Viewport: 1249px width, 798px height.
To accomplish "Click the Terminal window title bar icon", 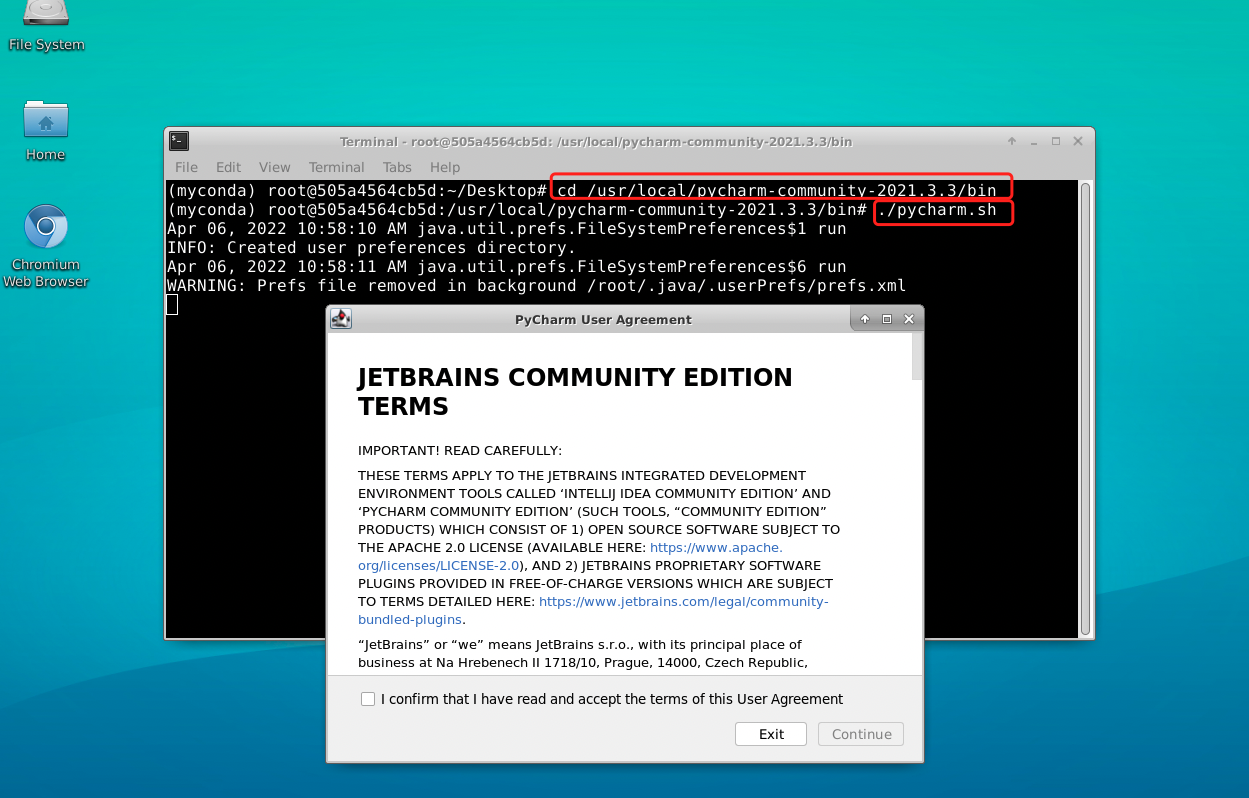I will [178, 141].
